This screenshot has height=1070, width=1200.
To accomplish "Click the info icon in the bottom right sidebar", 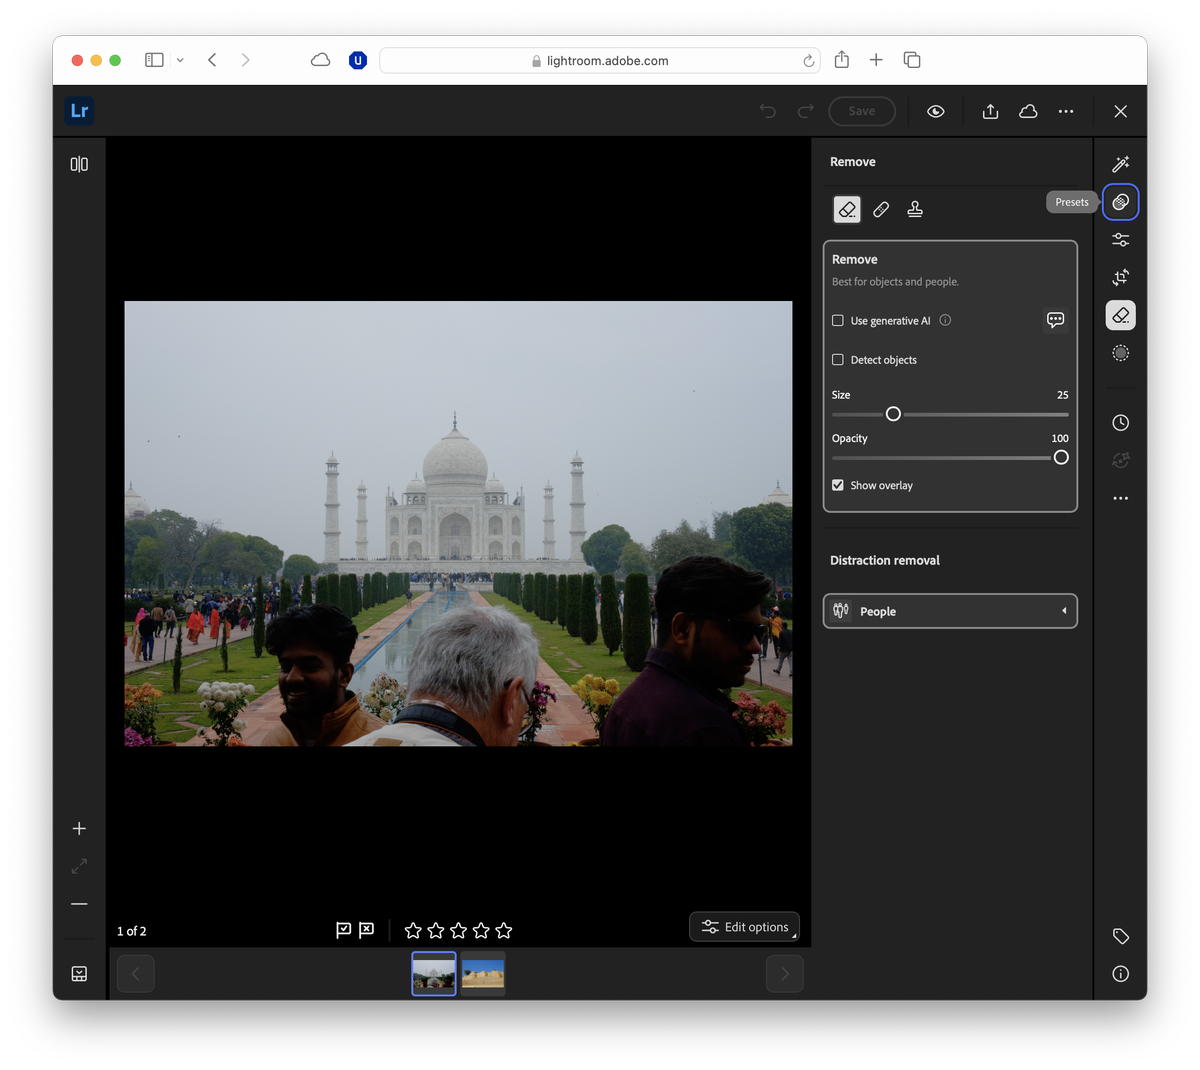I will click(x=1120, y=973).
